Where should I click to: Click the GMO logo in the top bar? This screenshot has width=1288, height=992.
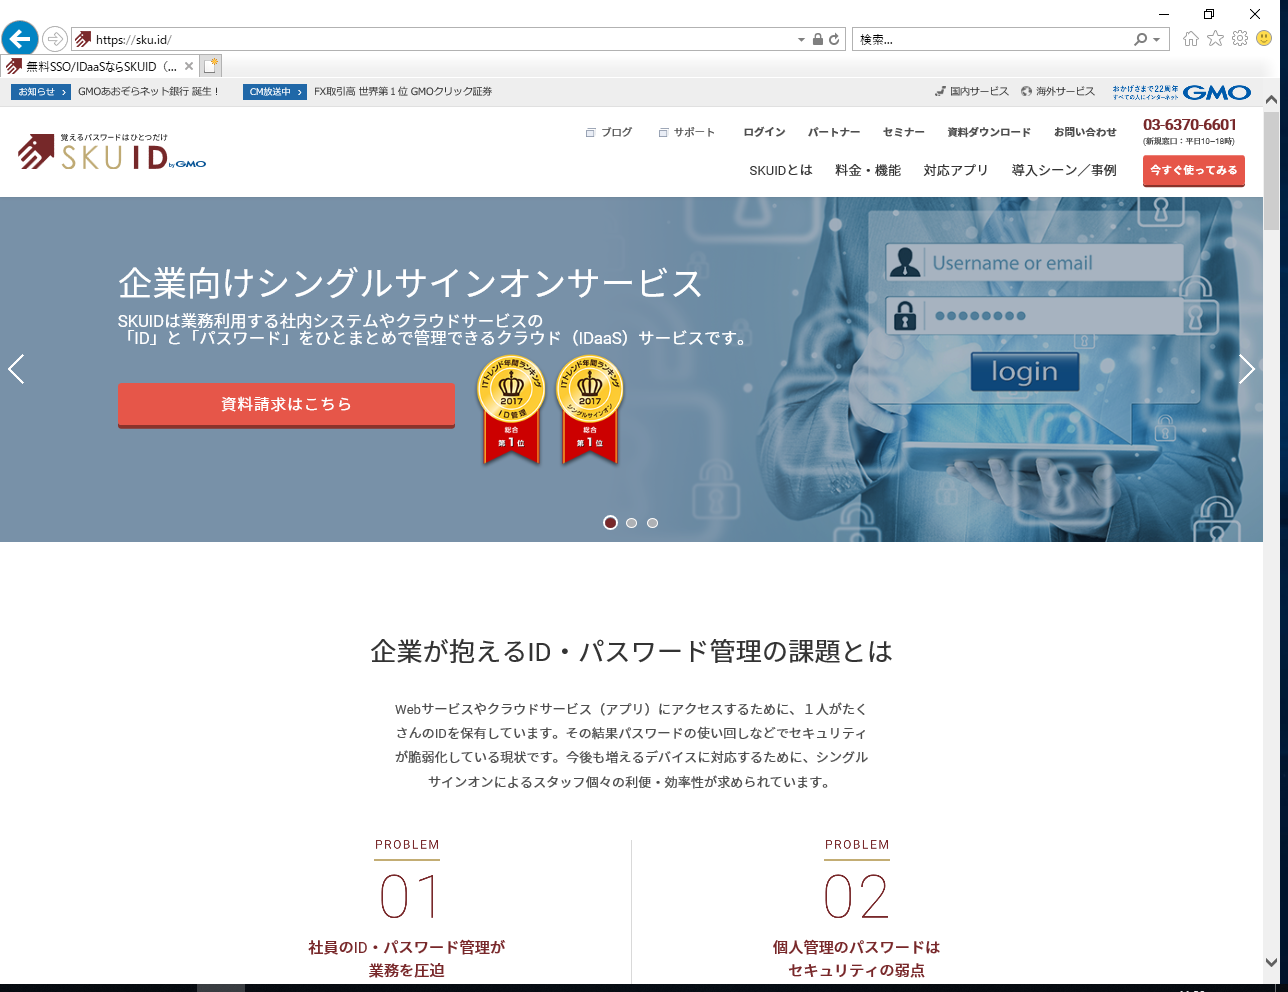coord(1217,92)
